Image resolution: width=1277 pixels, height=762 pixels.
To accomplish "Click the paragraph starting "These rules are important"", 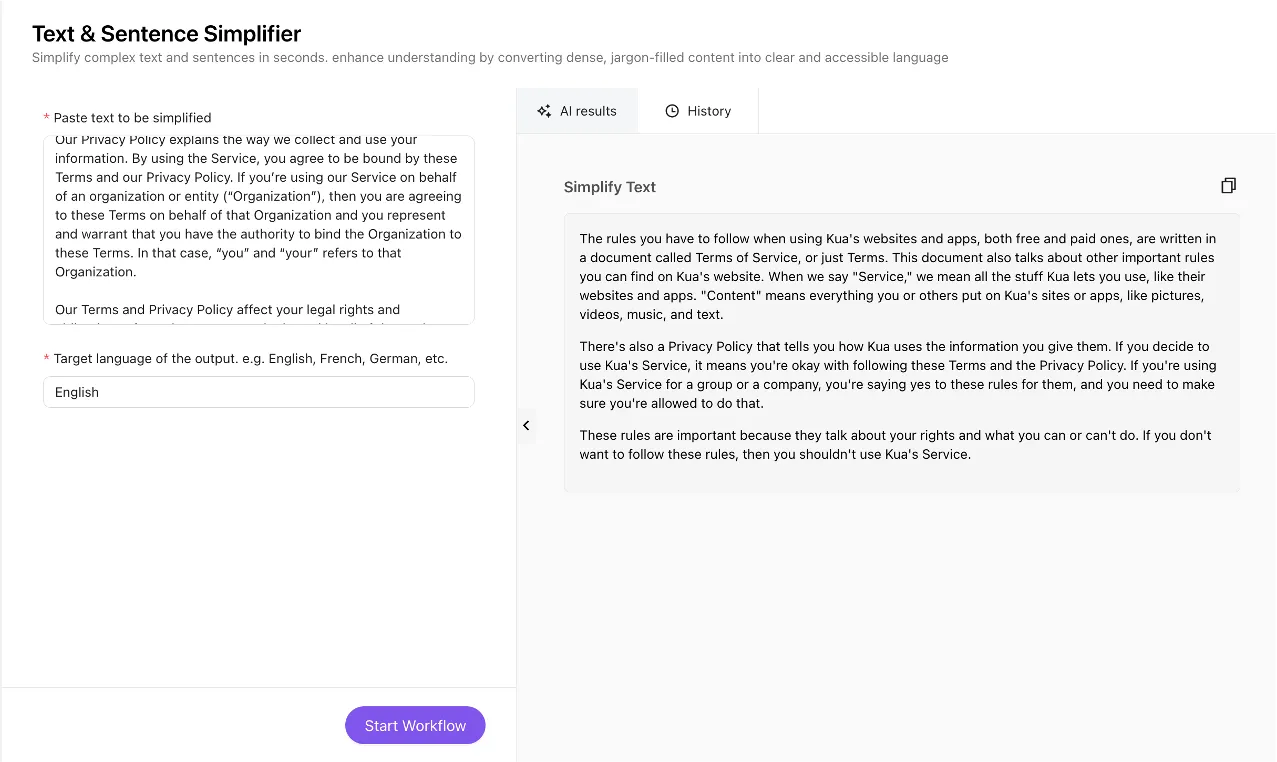I will pyautogui.click(x=897, y=445).
